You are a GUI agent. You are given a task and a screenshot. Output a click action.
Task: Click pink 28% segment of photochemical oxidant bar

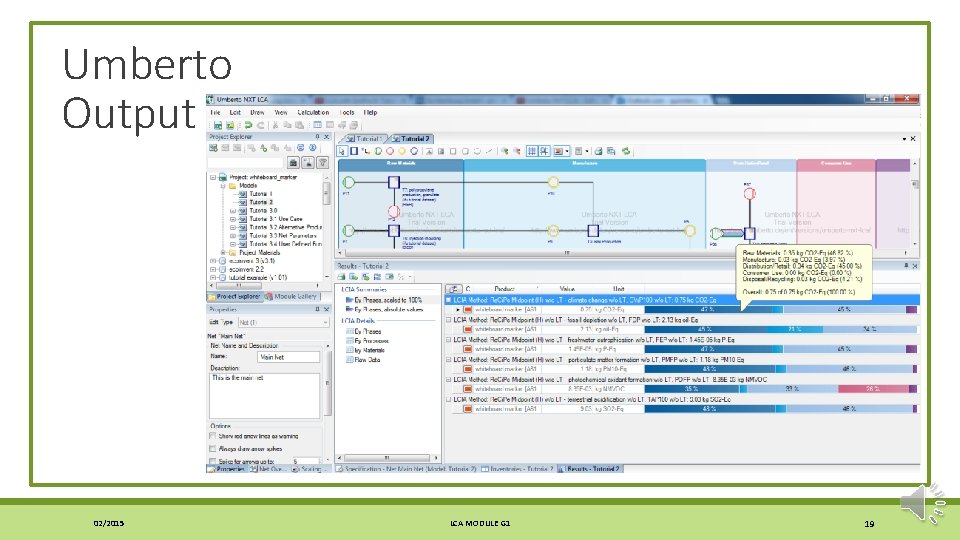click(x=872, y=389)
